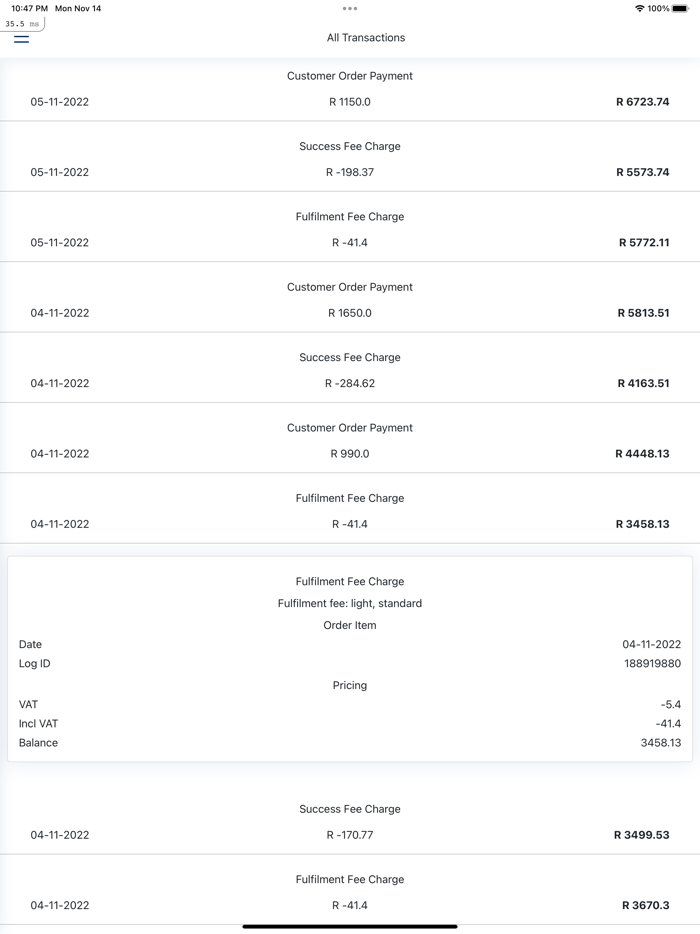Tap the balance R 6723.74 amount

[642, 102]
